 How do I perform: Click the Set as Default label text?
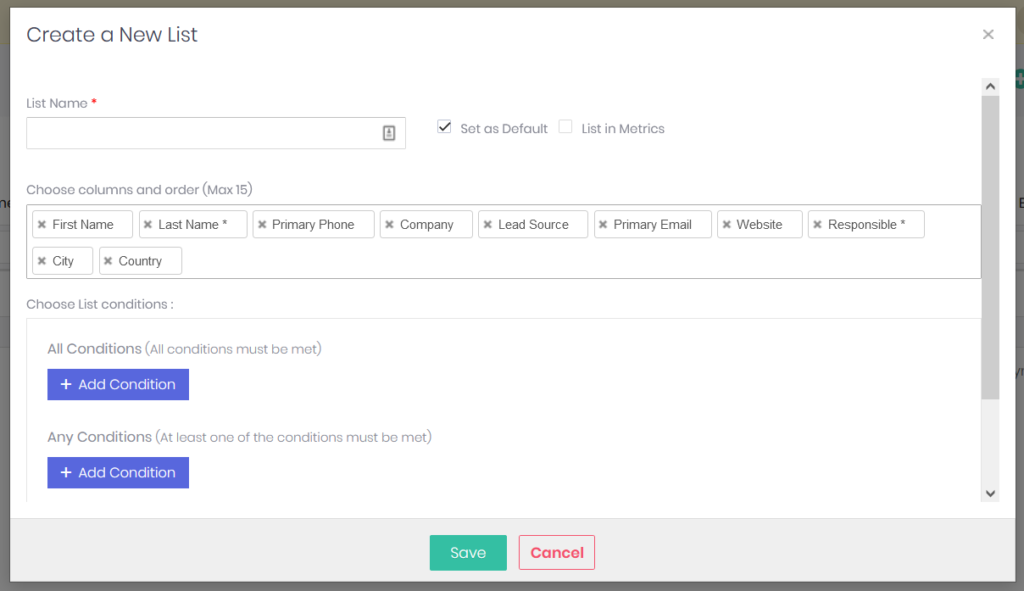point(504,129)
